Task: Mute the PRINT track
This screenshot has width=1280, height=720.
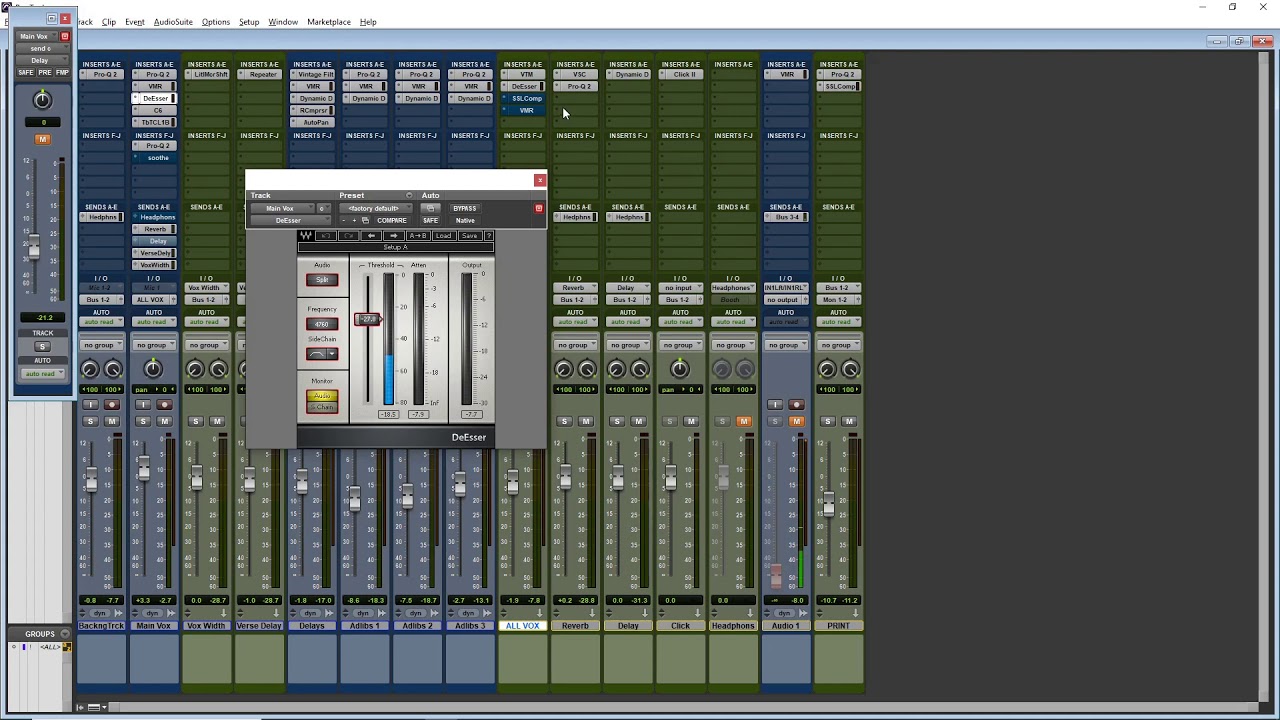Action: tap(849, 421)
